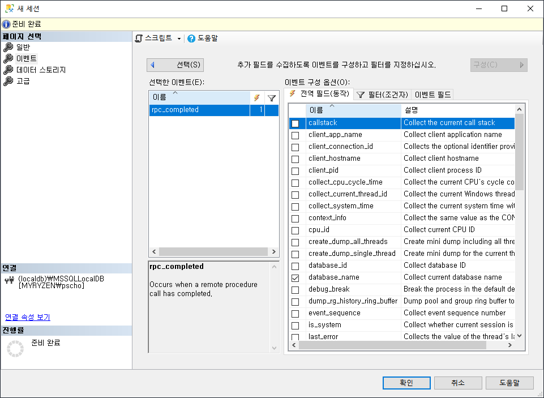The width and height of the screenshot is (544, 398).
Task: Maximize the 새 세션 window
Action: [x=504, y=8]
